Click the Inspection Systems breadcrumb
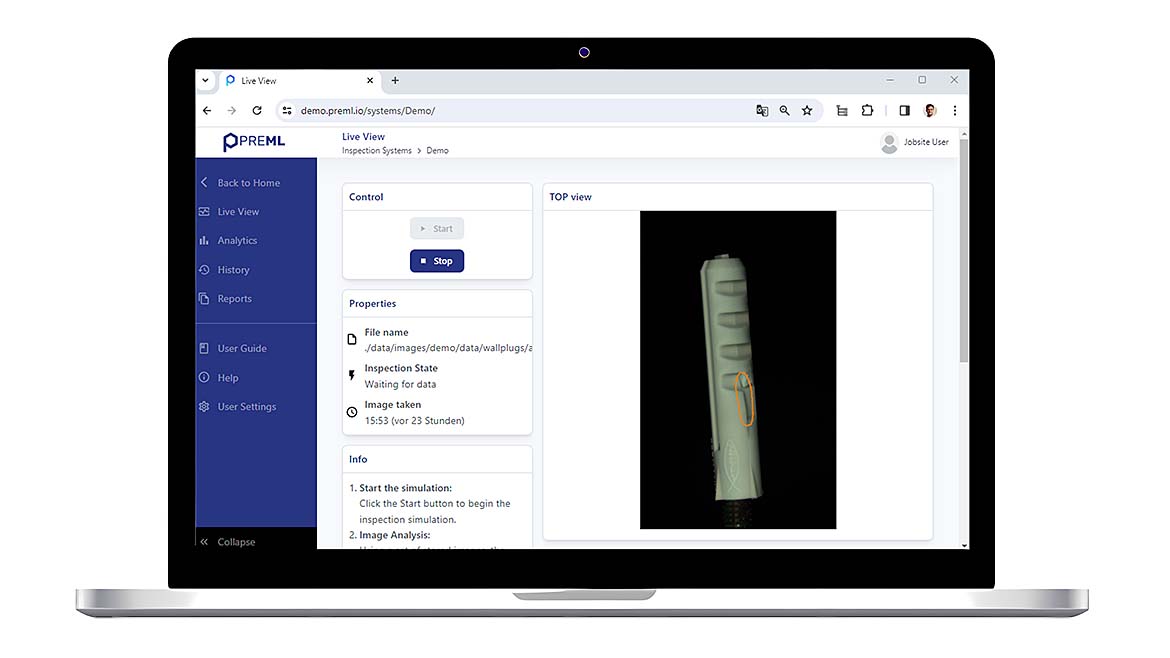 pyautogui.click(x=377, y=151)
